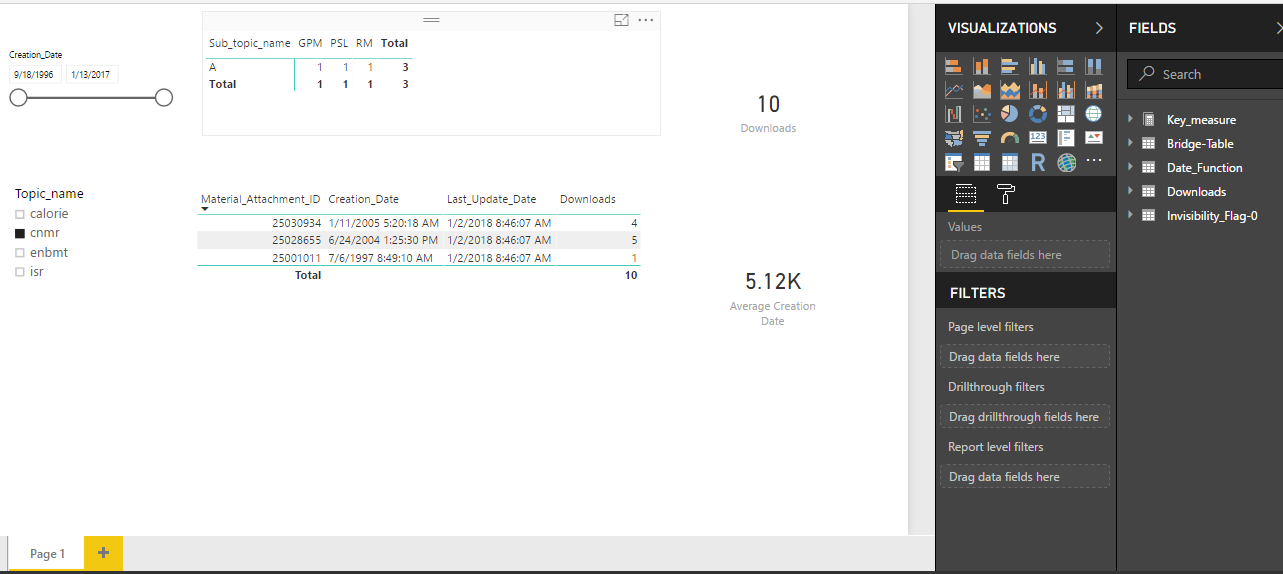1283x574 pixels.
Task: Check the enbmt topic checkbox
Action: point(20,253)
